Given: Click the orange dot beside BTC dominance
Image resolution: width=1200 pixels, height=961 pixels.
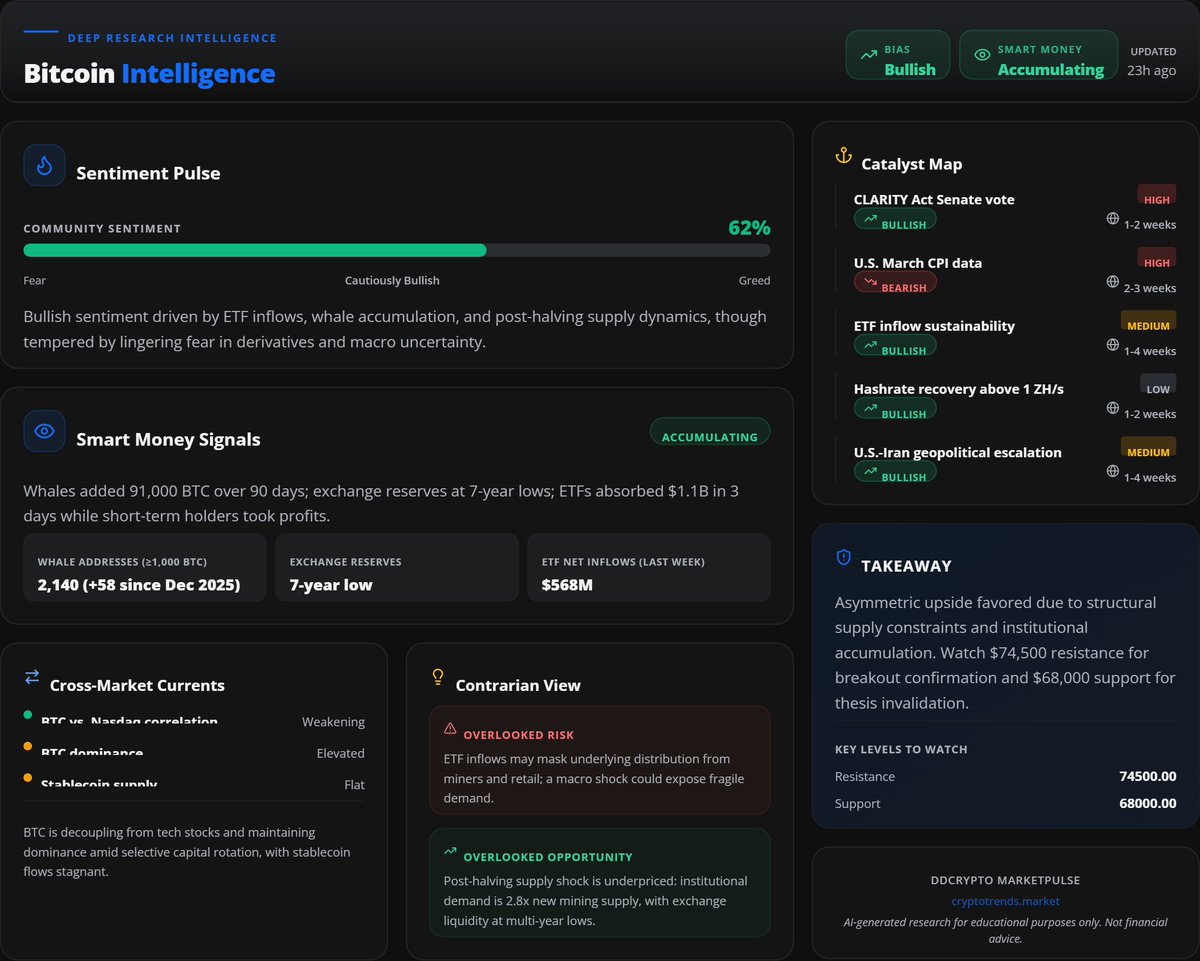Looking at the screenshot, I should point(28,747).
